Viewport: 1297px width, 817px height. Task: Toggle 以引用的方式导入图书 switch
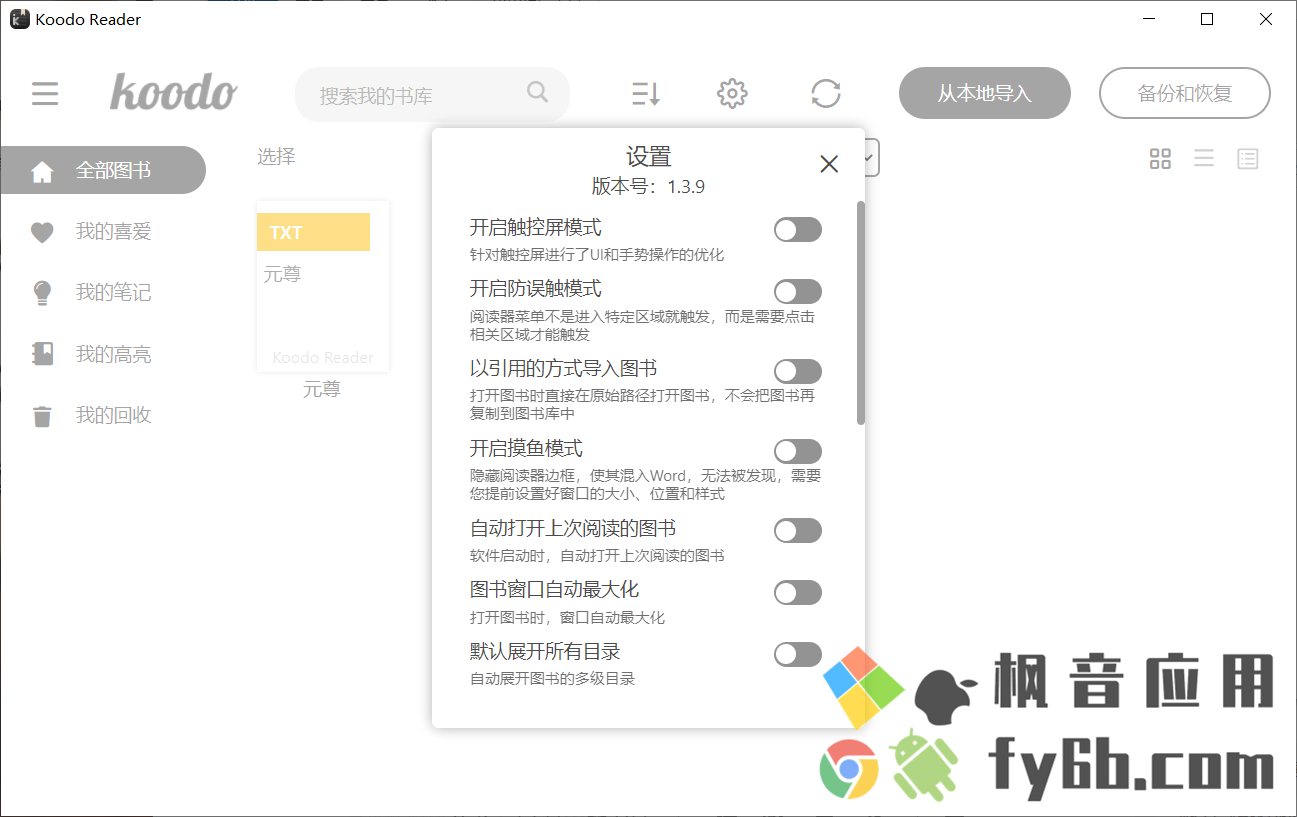tap(798, 372)
